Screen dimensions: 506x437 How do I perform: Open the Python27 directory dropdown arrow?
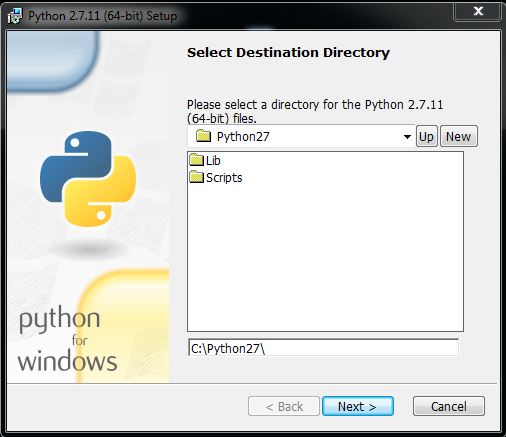pos(407,137)
